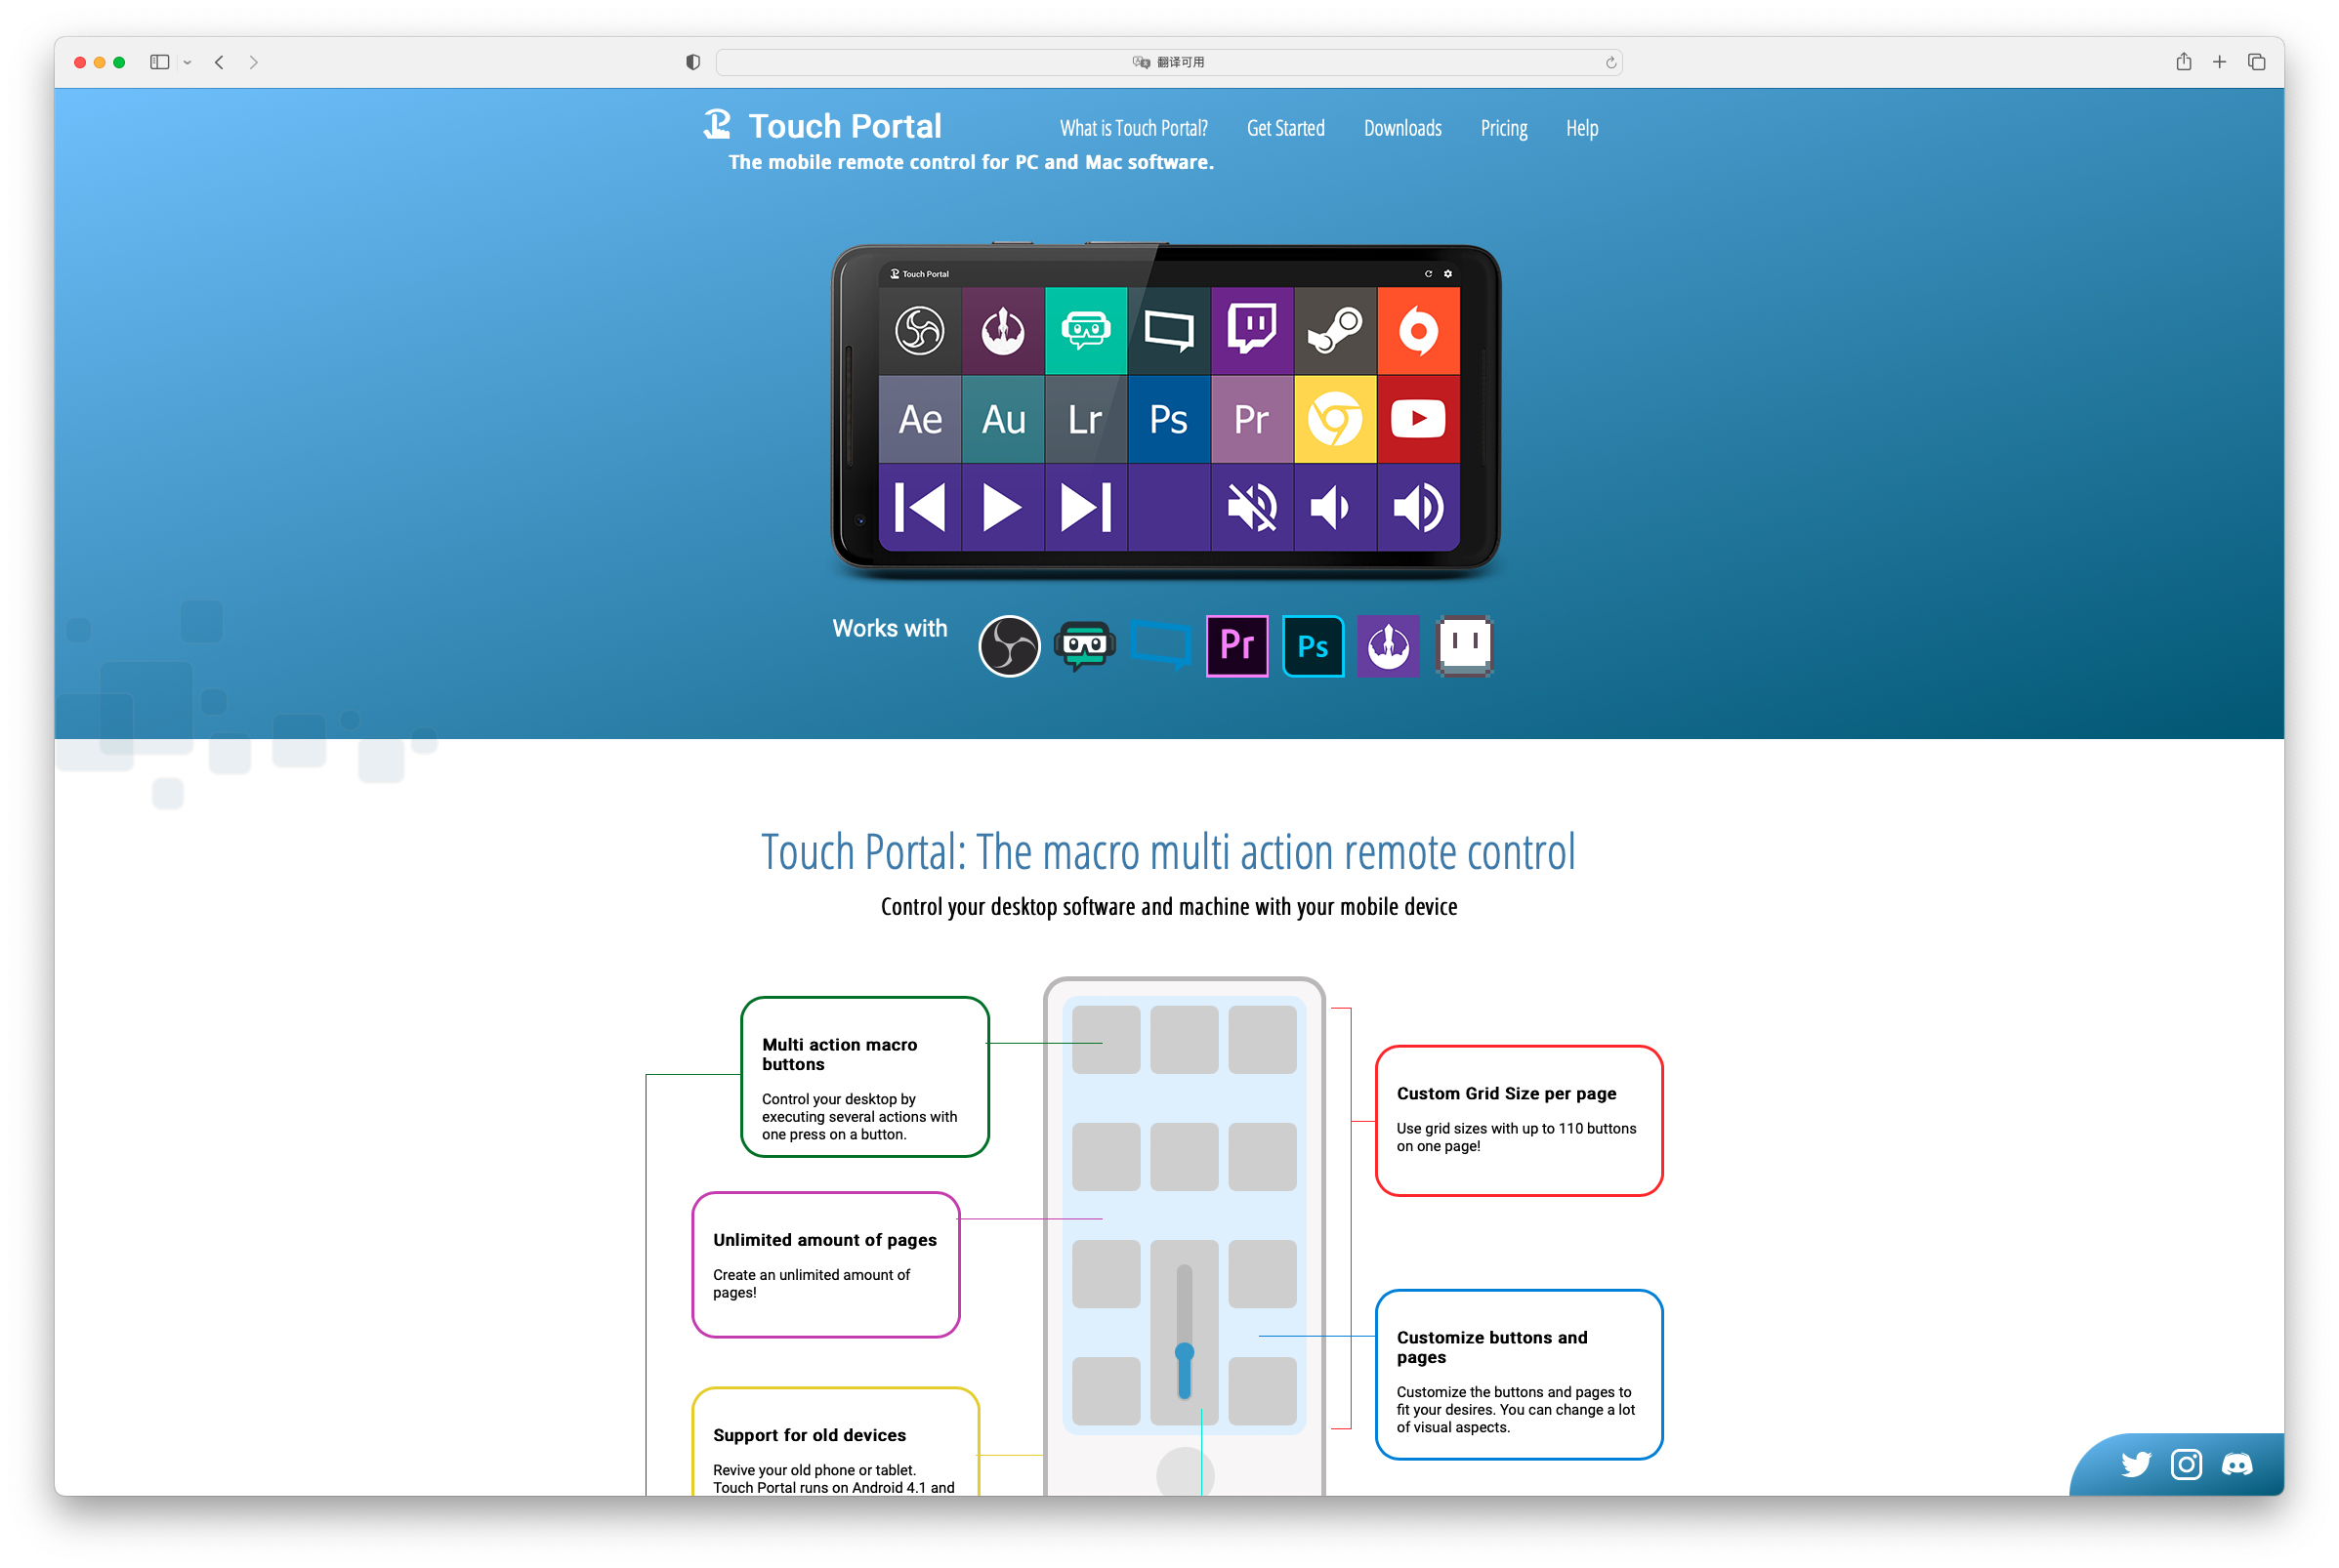Open the Safari tab overview
This screenshot has height=1568, width=2339.
coord(2256,62)
